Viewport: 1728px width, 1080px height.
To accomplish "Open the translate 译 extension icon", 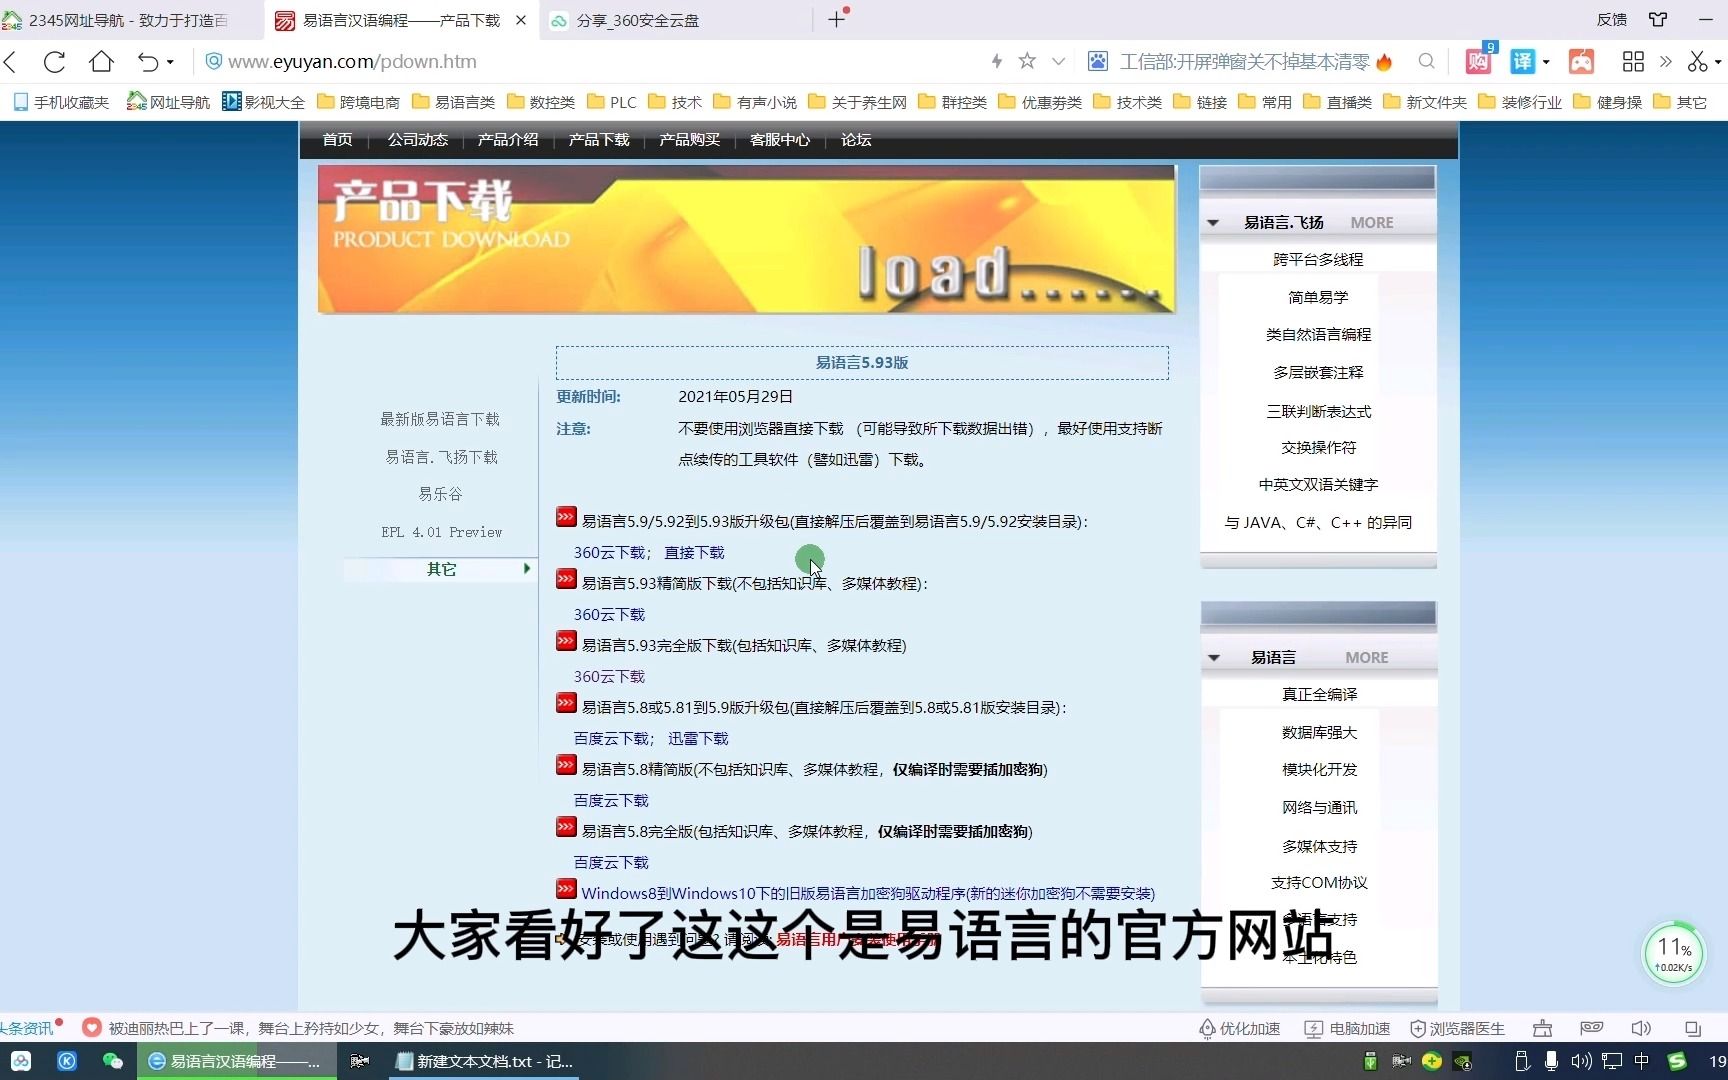I will [1521, 61].
